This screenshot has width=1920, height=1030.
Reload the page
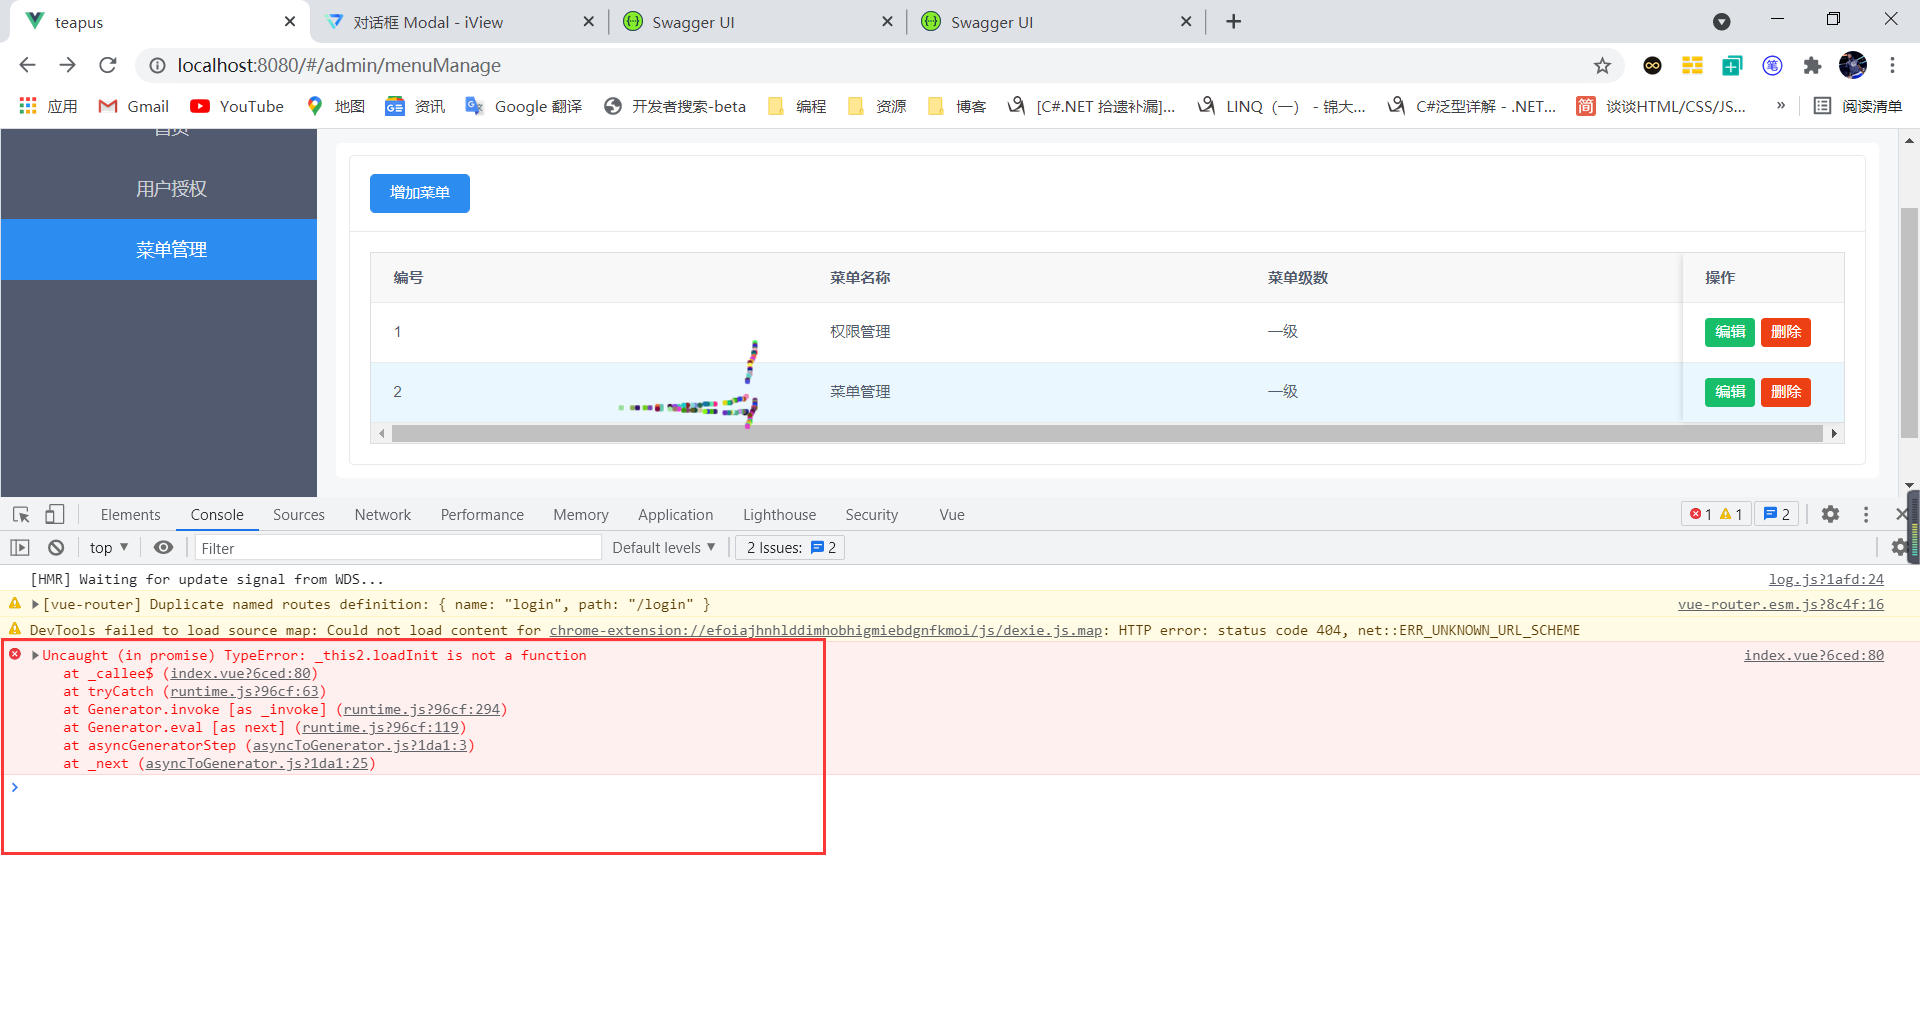(x=108, y=66)
